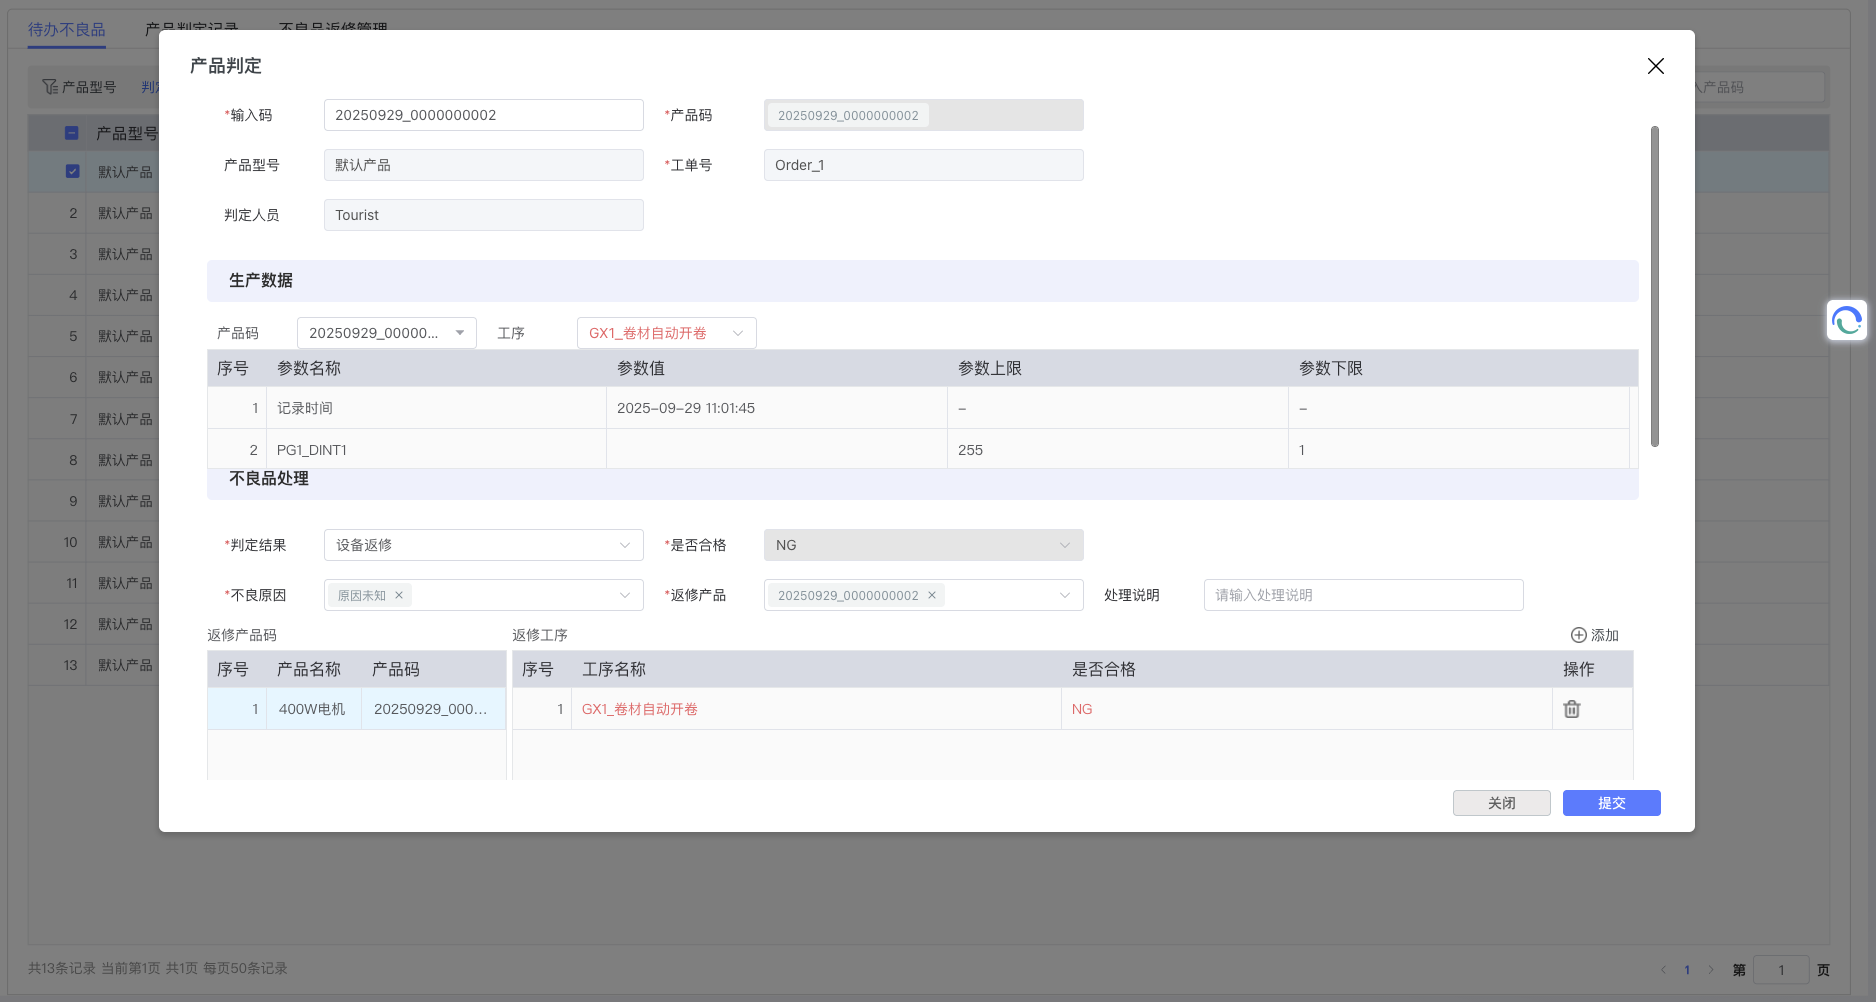The width and height of the screenshot is (1876, 1002).
Task: Remove the 原因未知 tag with its X
Action: [399, 595]
